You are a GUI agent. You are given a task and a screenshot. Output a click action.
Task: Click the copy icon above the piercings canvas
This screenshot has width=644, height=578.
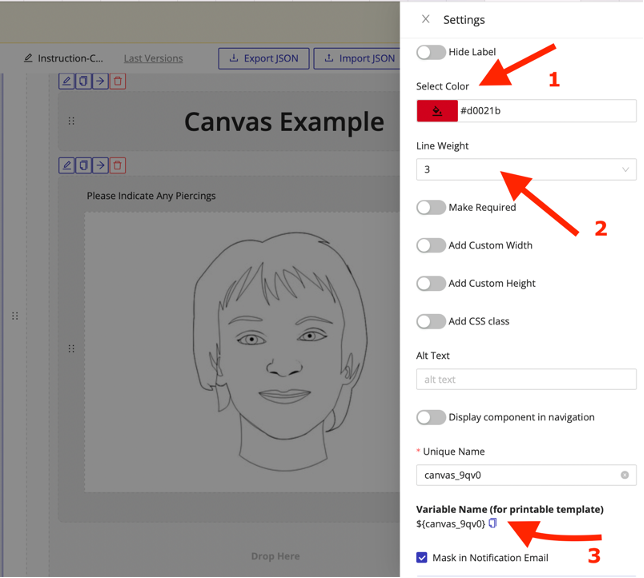(x=84, y=165)
